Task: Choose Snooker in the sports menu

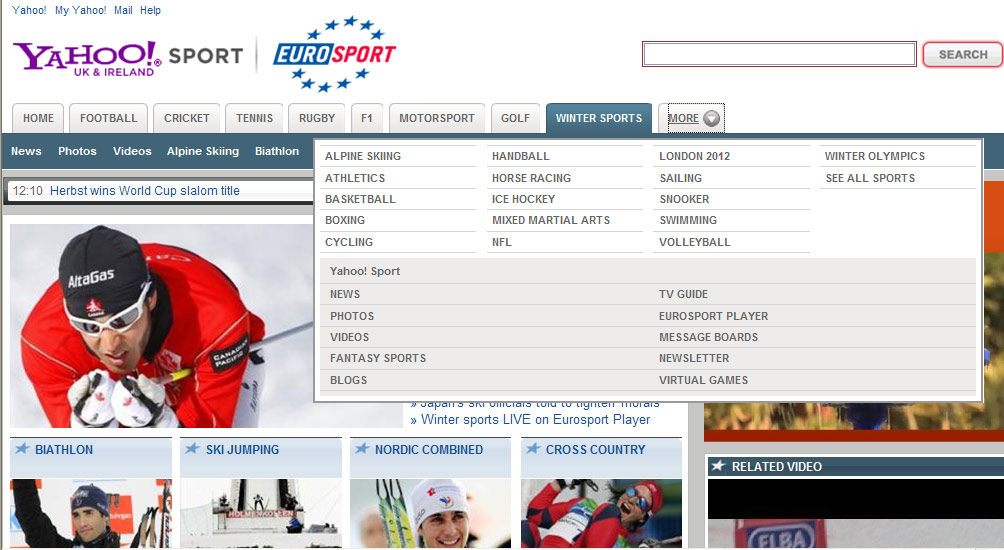Action: pos(684,199)
